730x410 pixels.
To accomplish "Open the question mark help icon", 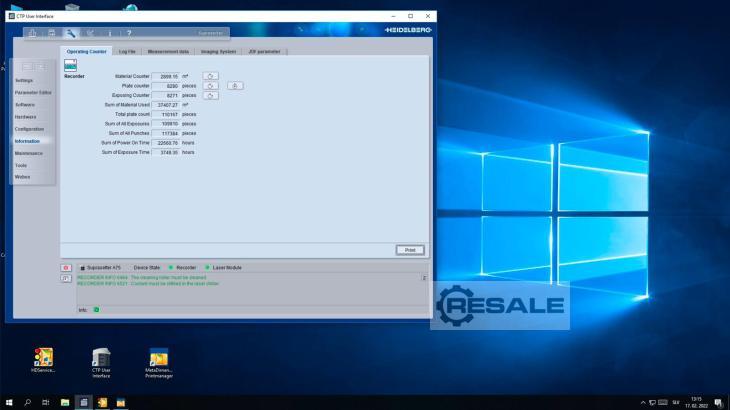I will coord(129,33).
